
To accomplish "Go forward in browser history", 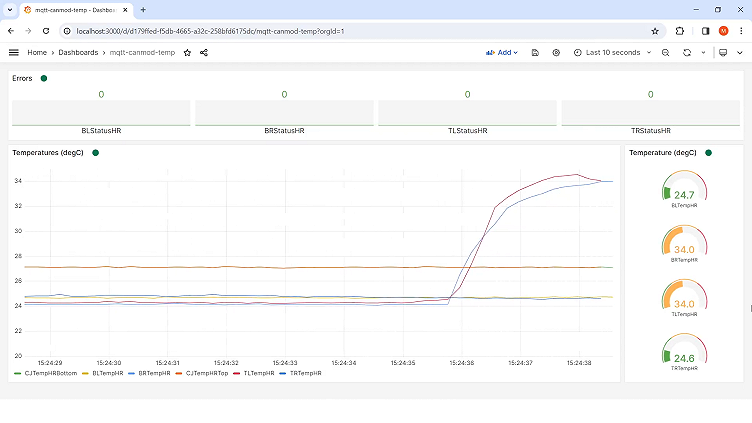I will 28,31.
